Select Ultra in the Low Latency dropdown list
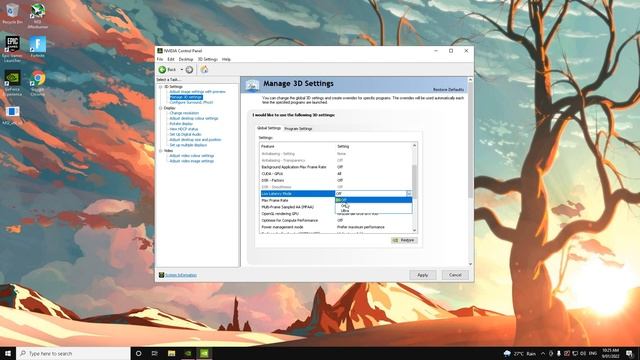The image size is (640, 360). [373, 211]
